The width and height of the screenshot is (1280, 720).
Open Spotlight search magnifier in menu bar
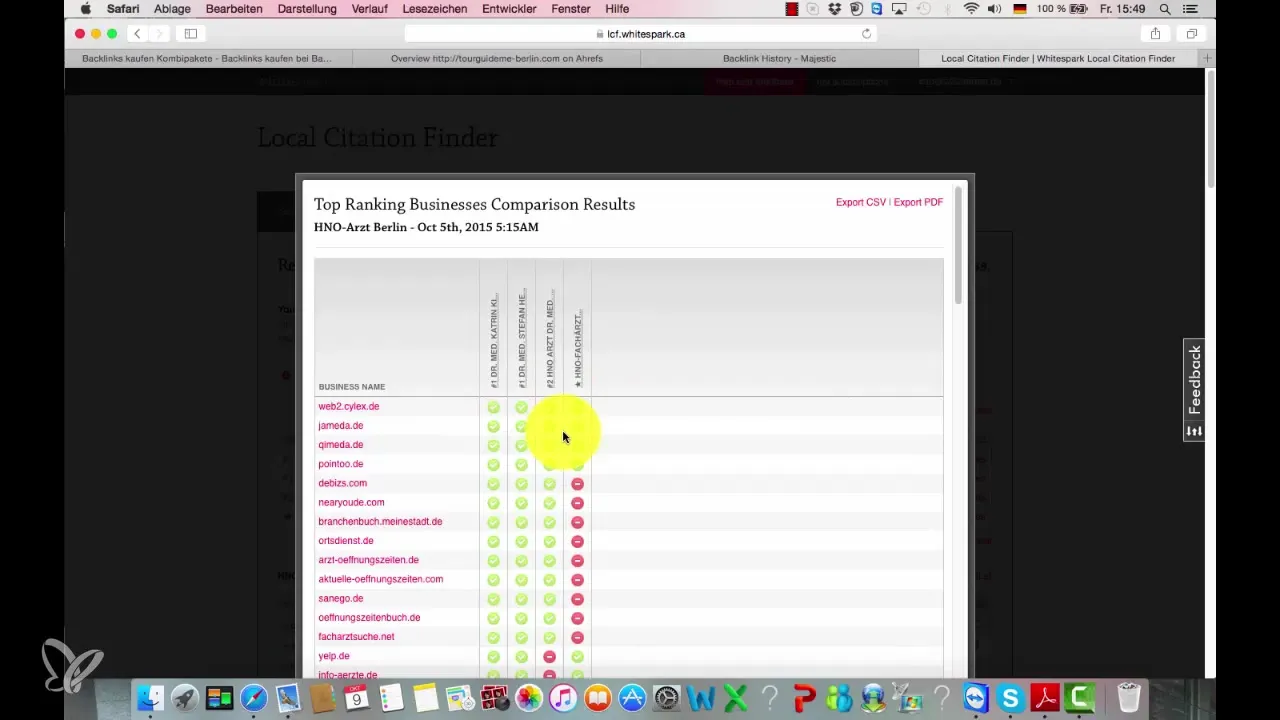pos(1165,9)
